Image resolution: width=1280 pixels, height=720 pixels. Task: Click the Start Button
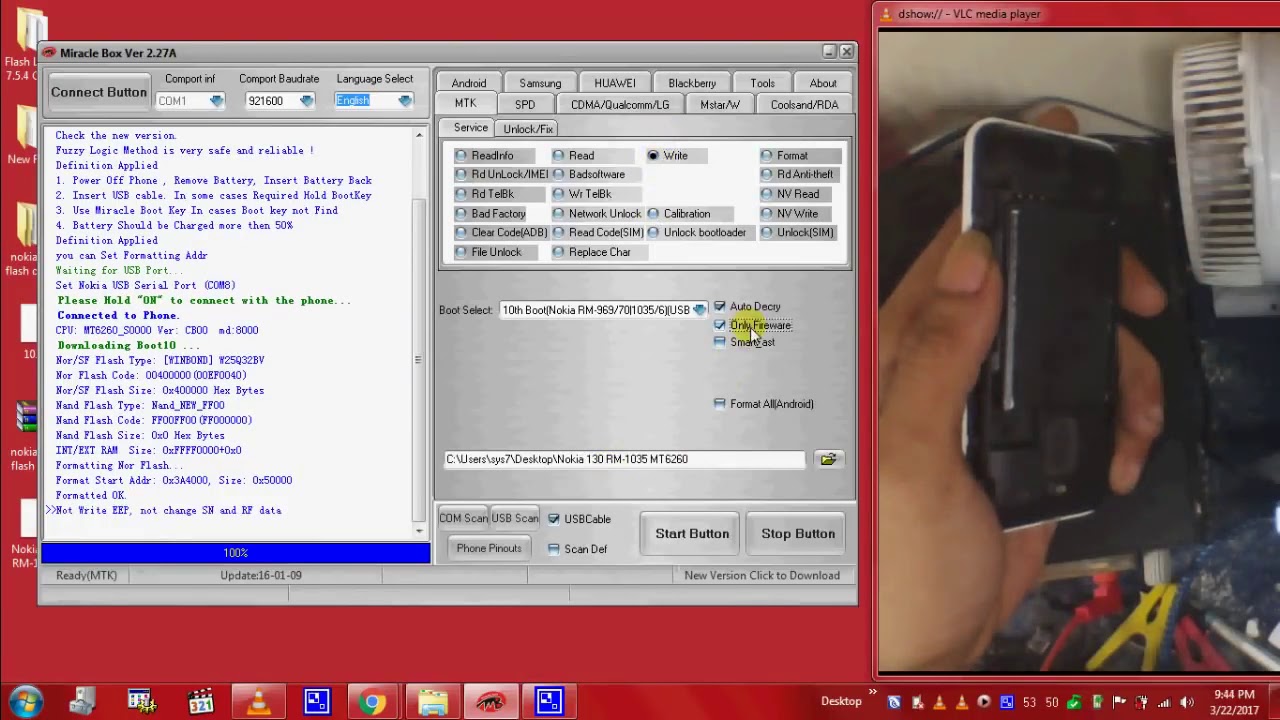pyautogui.click(x=692, y=534)
